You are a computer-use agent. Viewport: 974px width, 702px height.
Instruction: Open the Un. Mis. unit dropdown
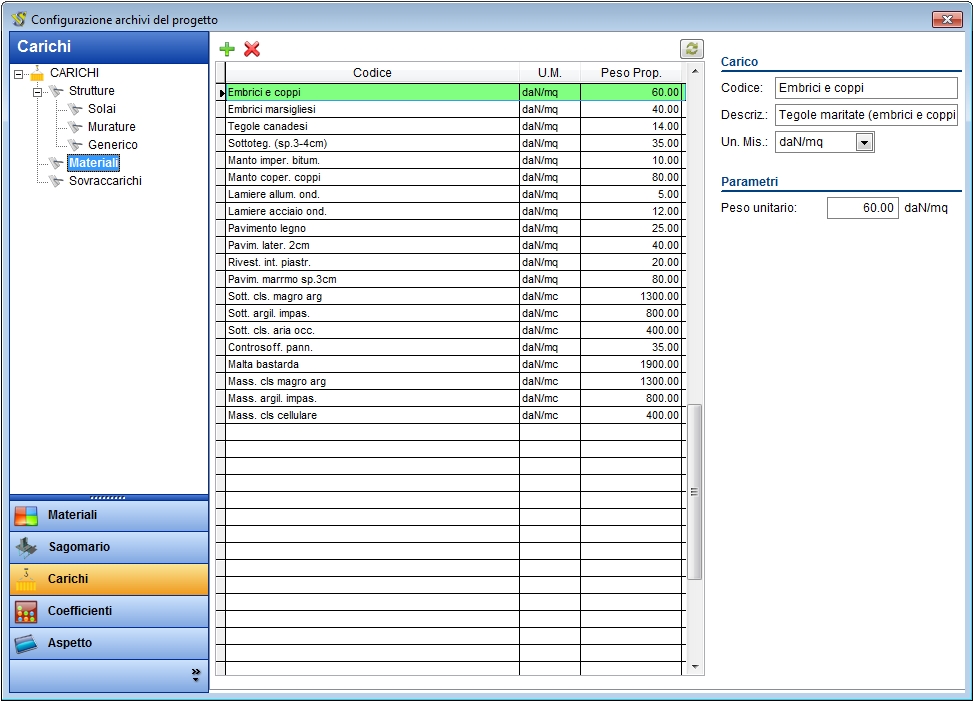pos(864,143)
